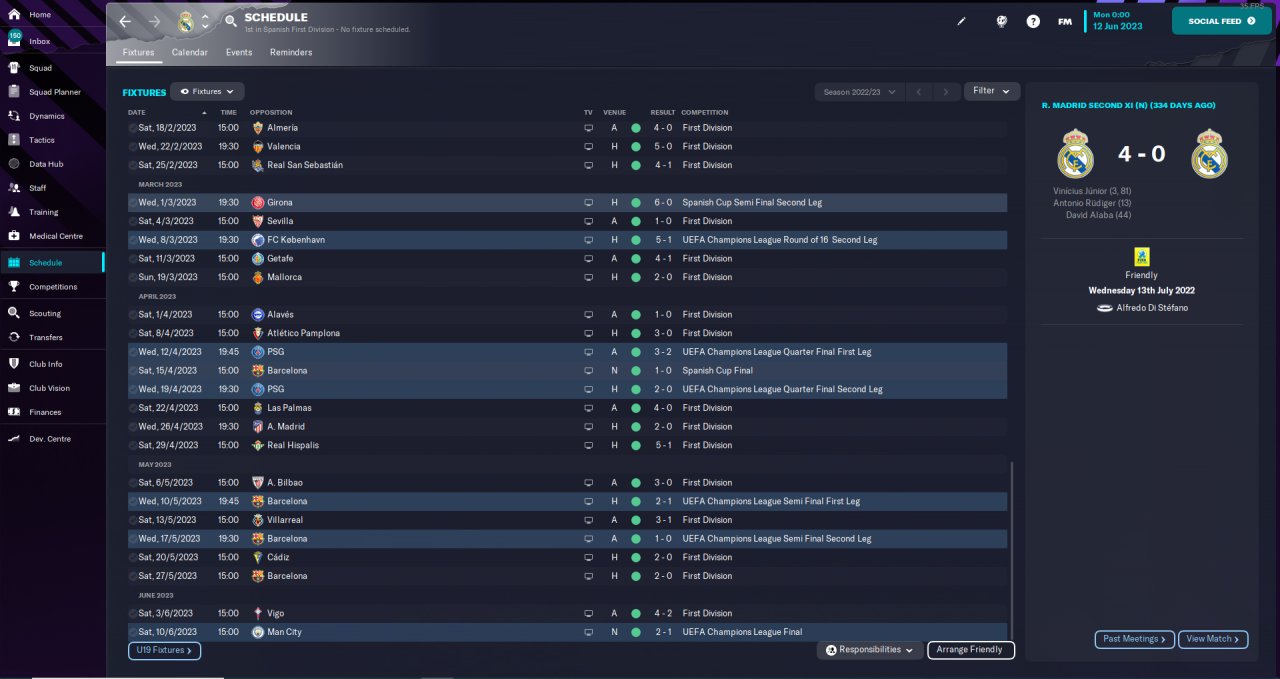This screenshot has height=679, width=1280.
Task: Click the fixtures list scrollbar
Action: click(1011, 550)
